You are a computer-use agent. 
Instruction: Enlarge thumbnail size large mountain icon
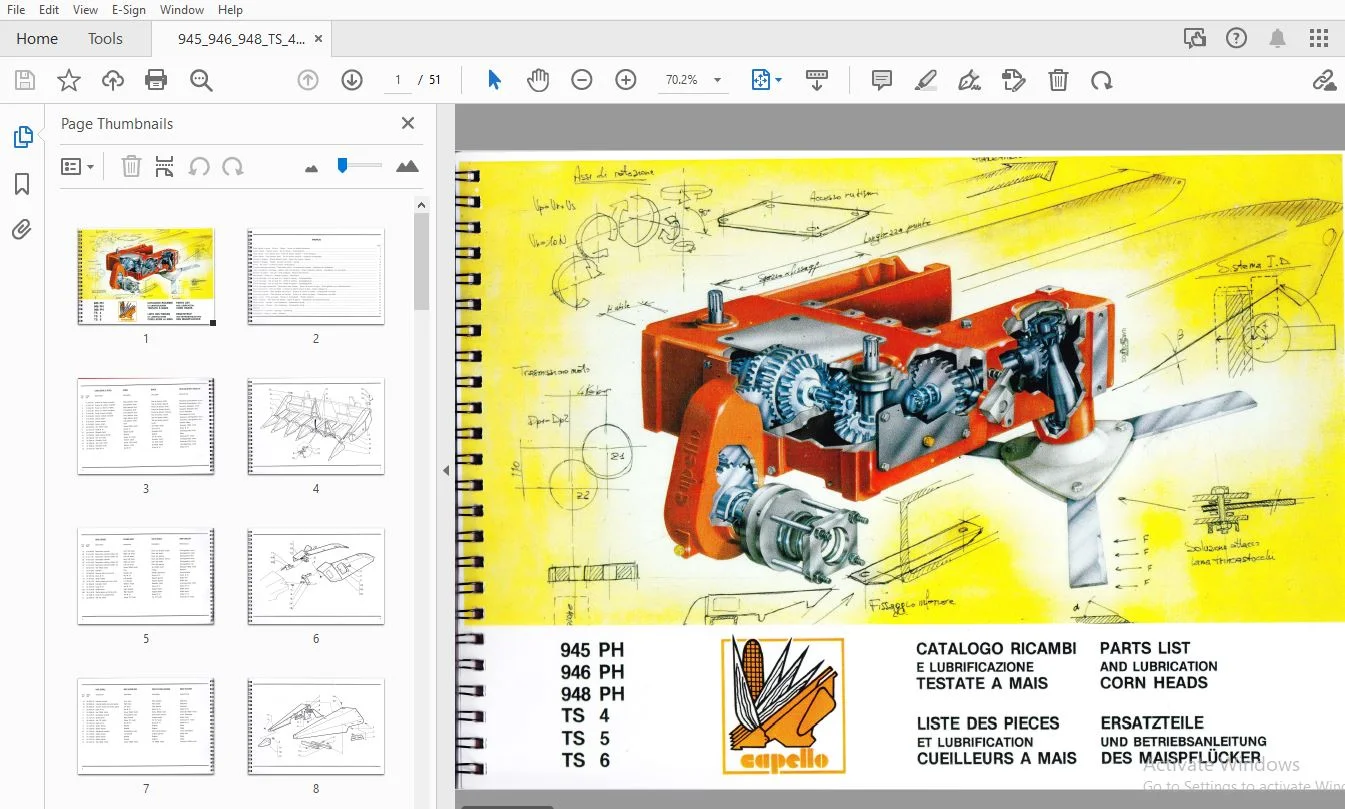(407, 166)
